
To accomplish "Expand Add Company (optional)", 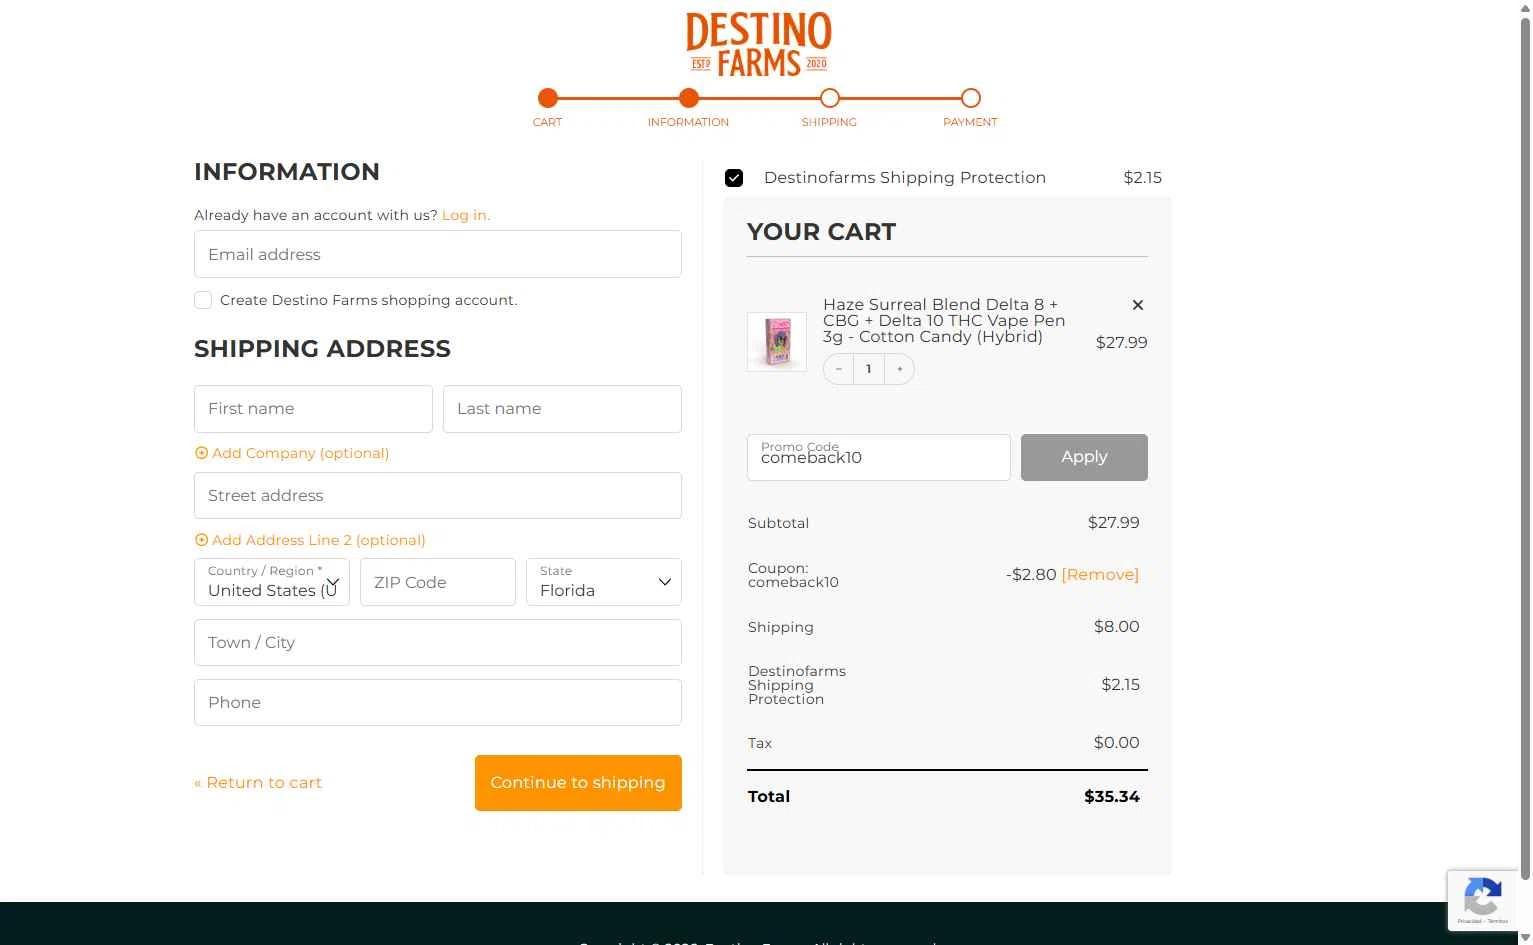I will coord(292,453).
